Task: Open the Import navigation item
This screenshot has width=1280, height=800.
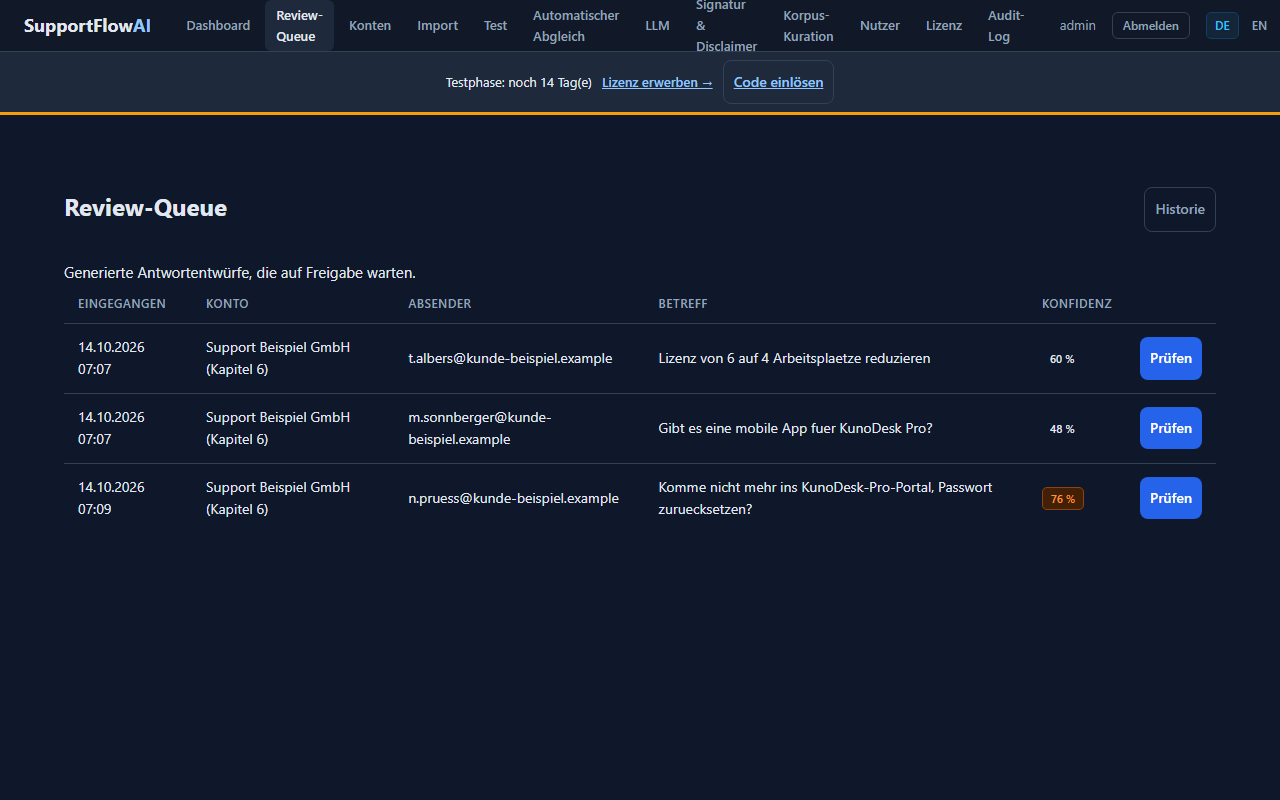Action: click(x=438, y=26)
